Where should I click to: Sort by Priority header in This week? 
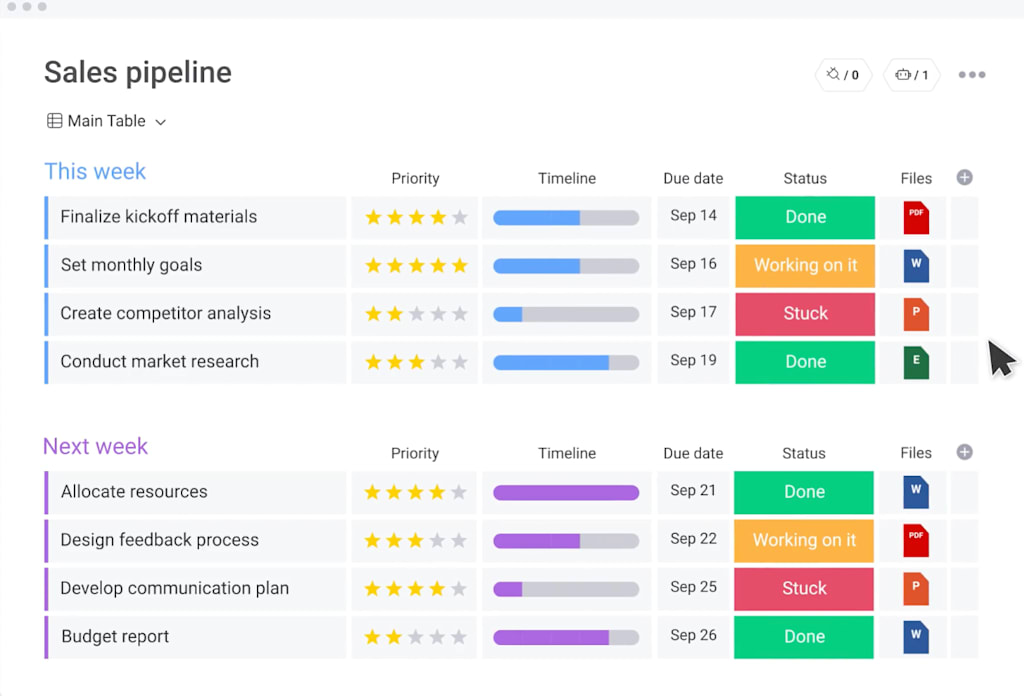click(415, 178)
